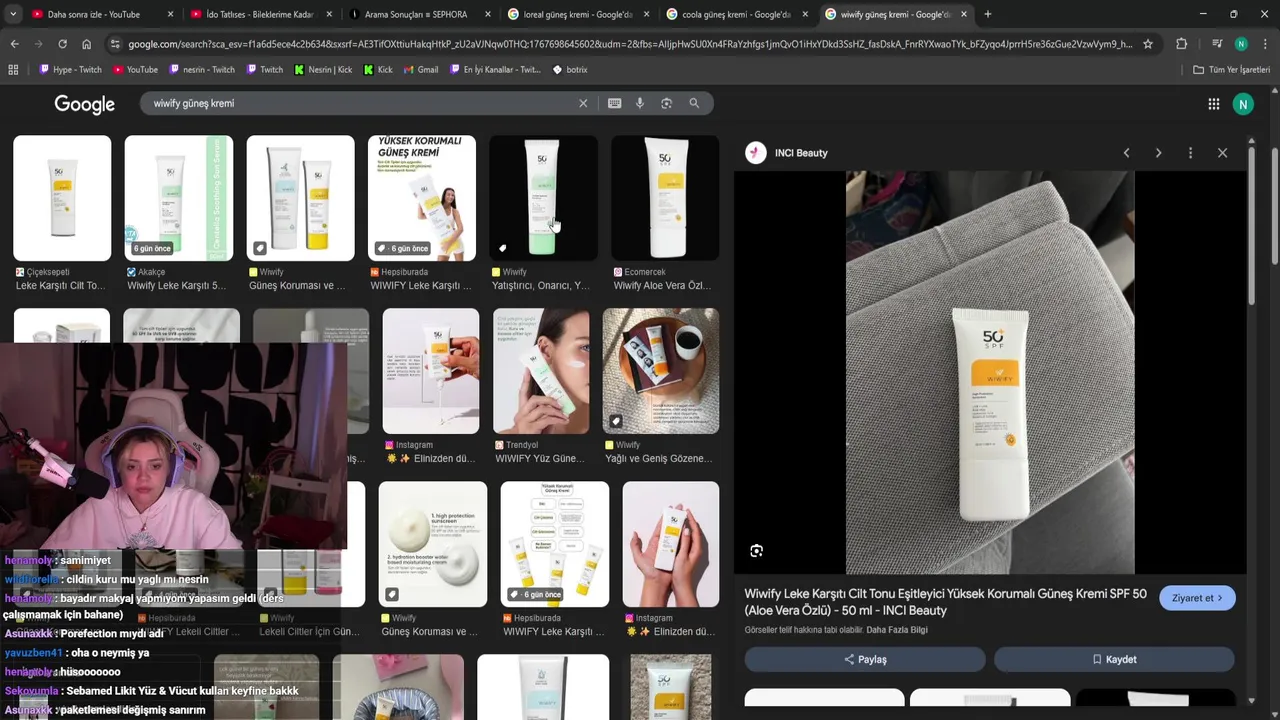
Task: Start voice search with the microphone icon
Action: 640,103
